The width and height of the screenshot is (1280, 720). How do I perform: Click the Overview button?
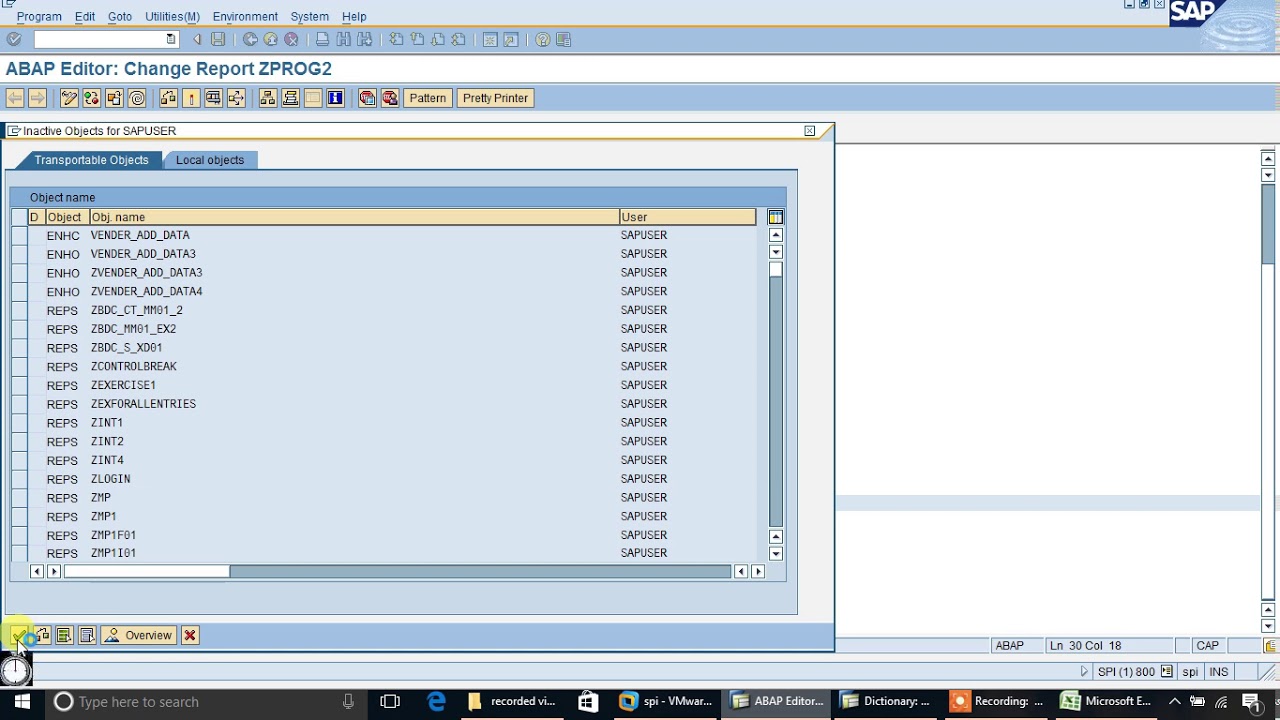pyautogui.click(x=138, y=636)
